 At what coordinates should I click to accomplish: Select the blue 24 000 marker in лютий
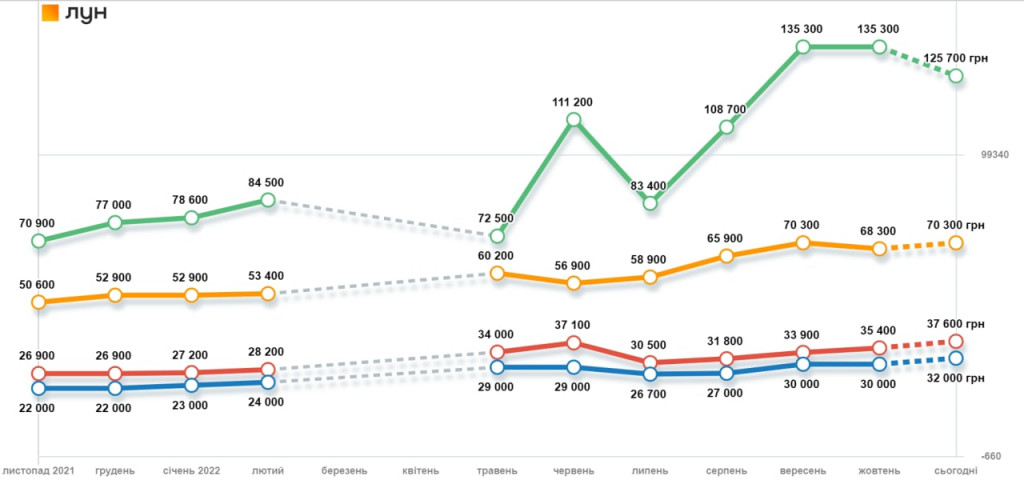[x=268, y=382]
